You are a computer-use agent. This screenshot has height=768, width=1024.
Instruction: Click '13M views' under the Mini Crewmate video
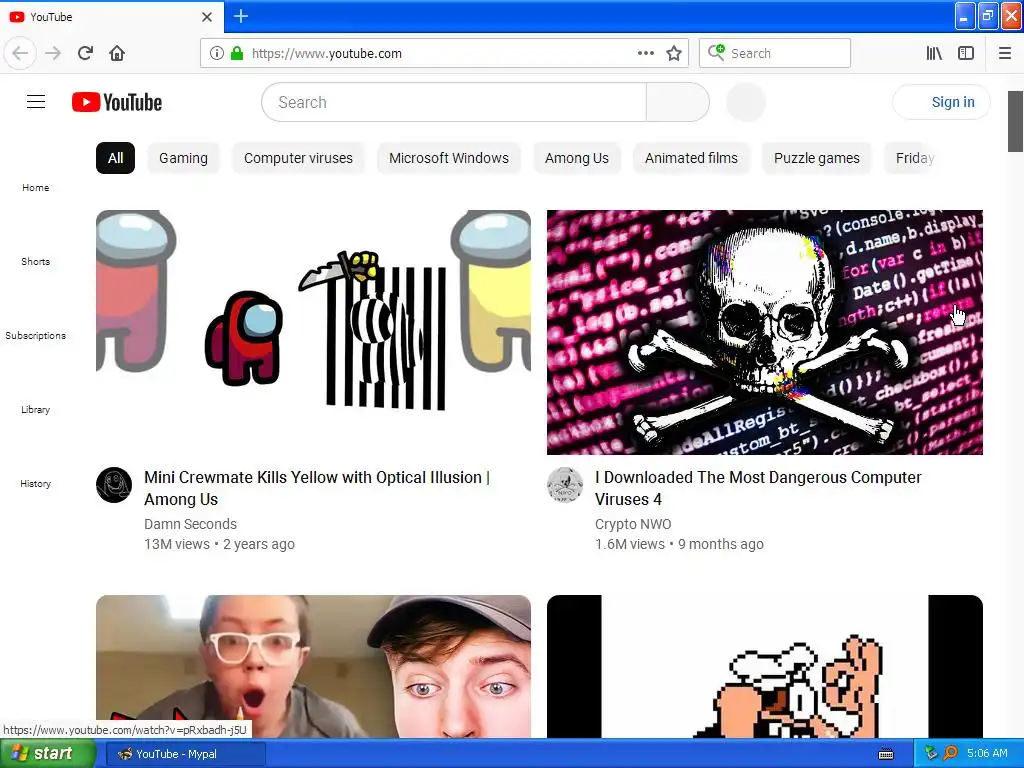(177, 544)
